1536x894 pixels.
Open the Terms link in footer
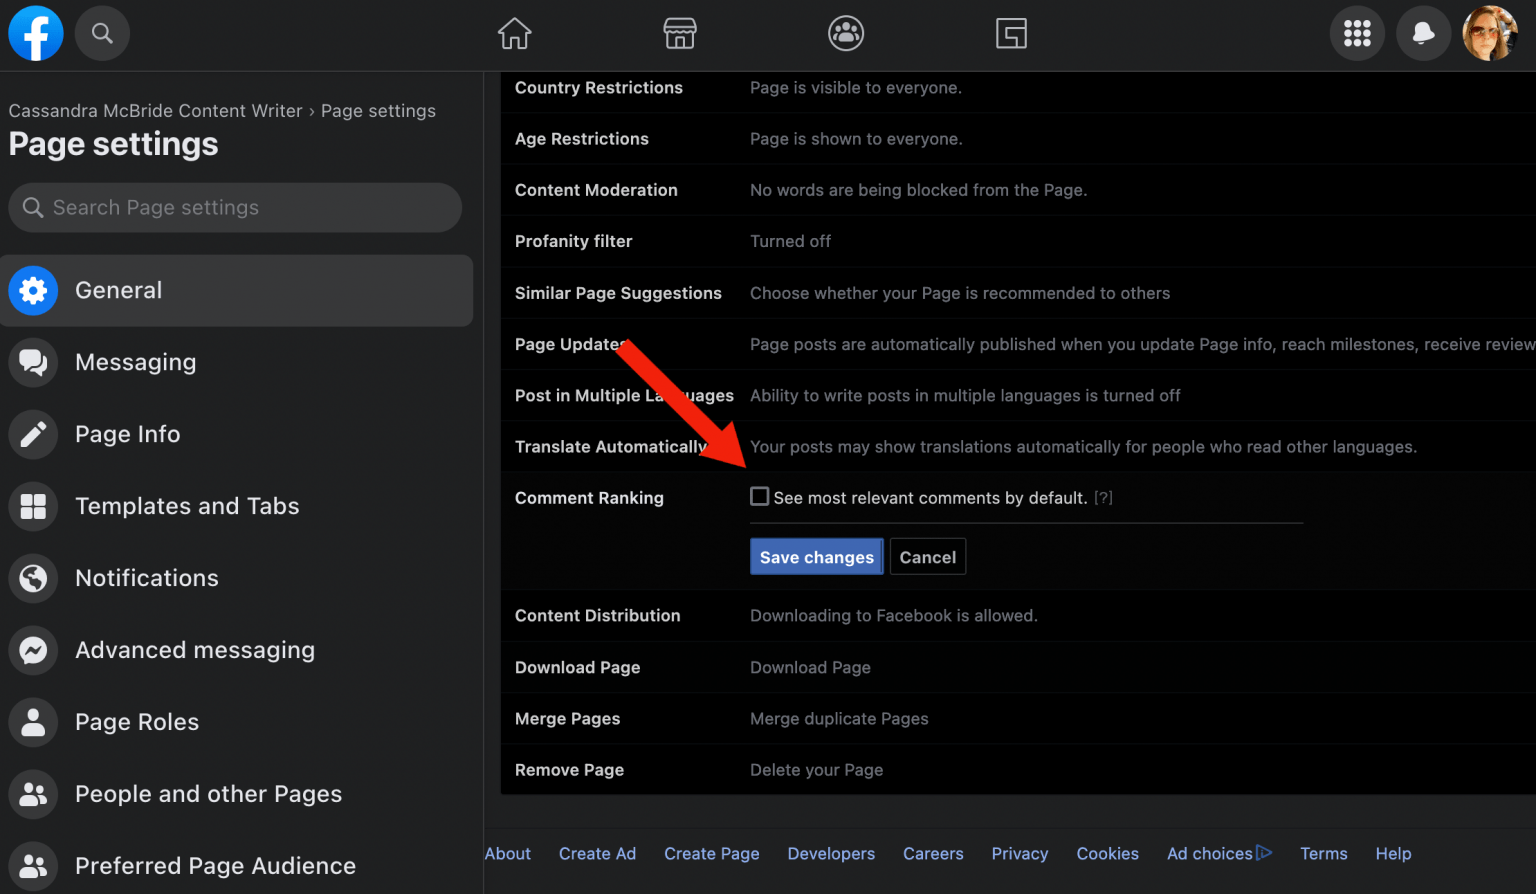[1323, 853]
